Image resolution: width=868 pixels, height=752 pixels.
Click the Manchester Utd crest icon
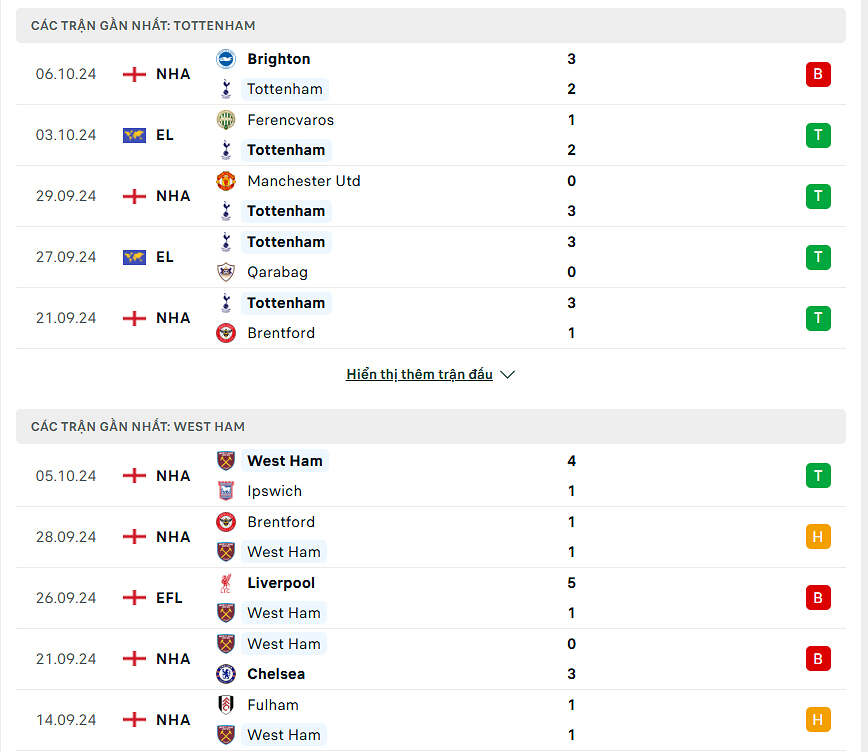[226, 181]
